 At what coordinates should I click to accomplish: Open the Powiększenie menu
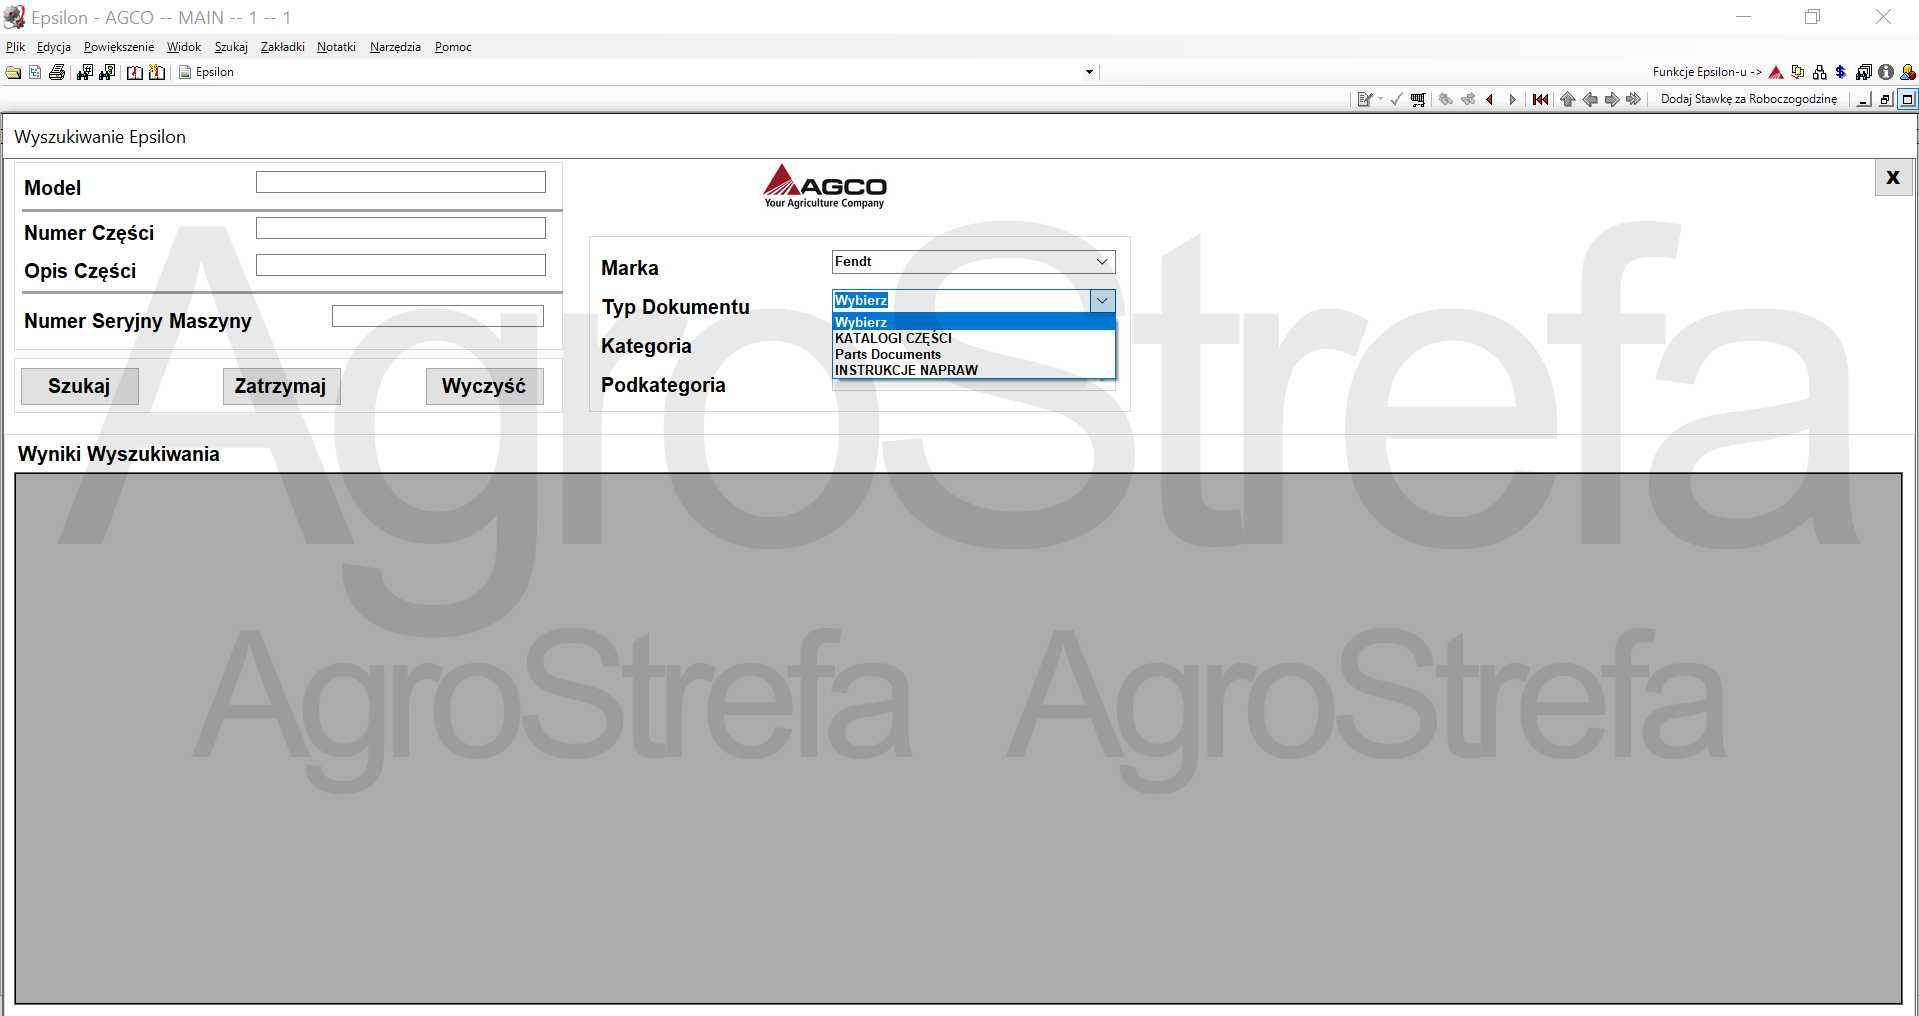[x=119, y=47]
